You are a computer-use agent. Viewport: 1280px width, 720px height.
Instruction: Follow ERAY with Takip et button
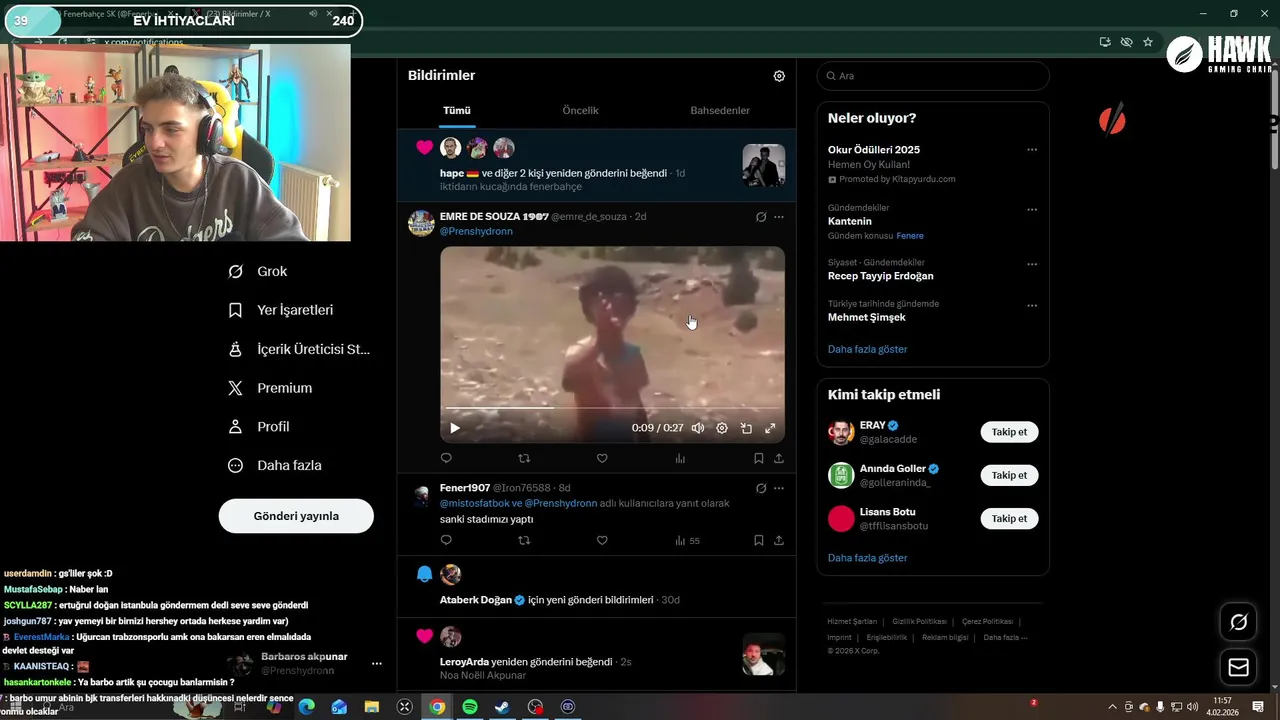1009,432
